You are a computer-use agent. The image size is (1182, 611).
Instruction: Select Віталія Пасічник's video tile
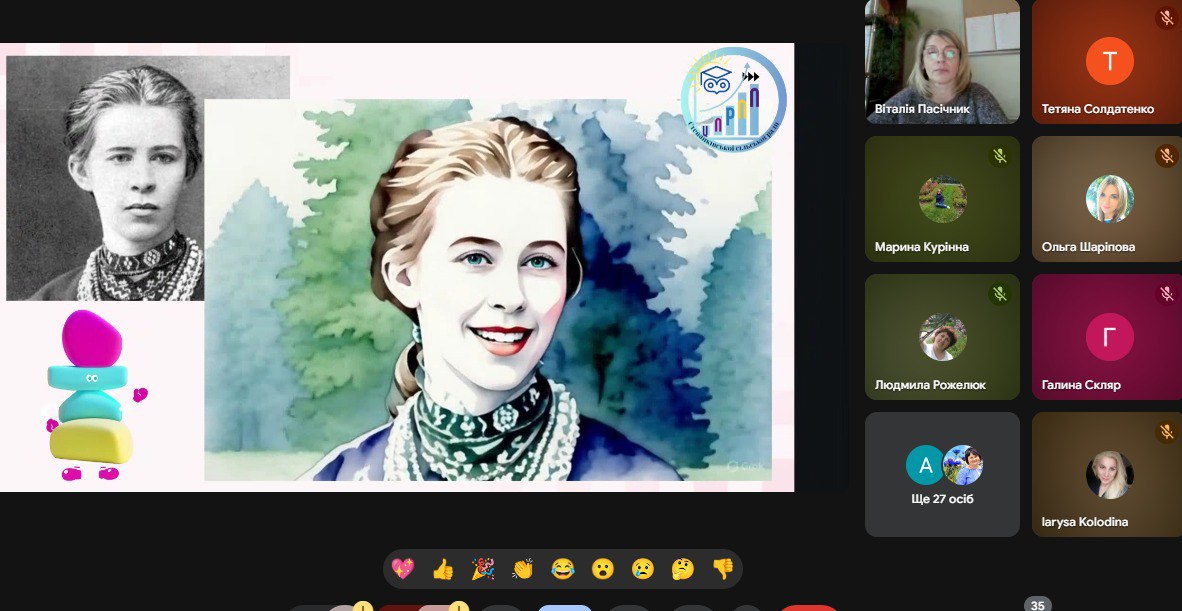coord(942,62)
